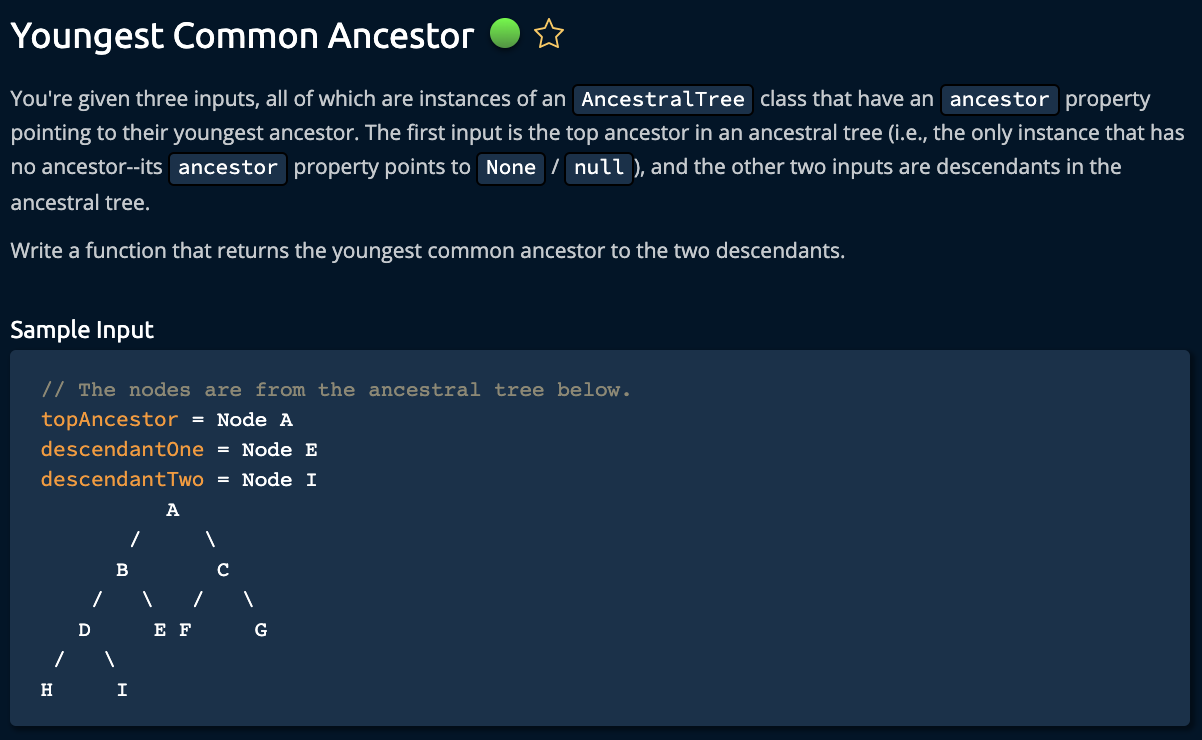Image resolution: width=1202 pixels, height=740 pixels.
Task: Click node G in the tree diagram
Action: [261, 630]
